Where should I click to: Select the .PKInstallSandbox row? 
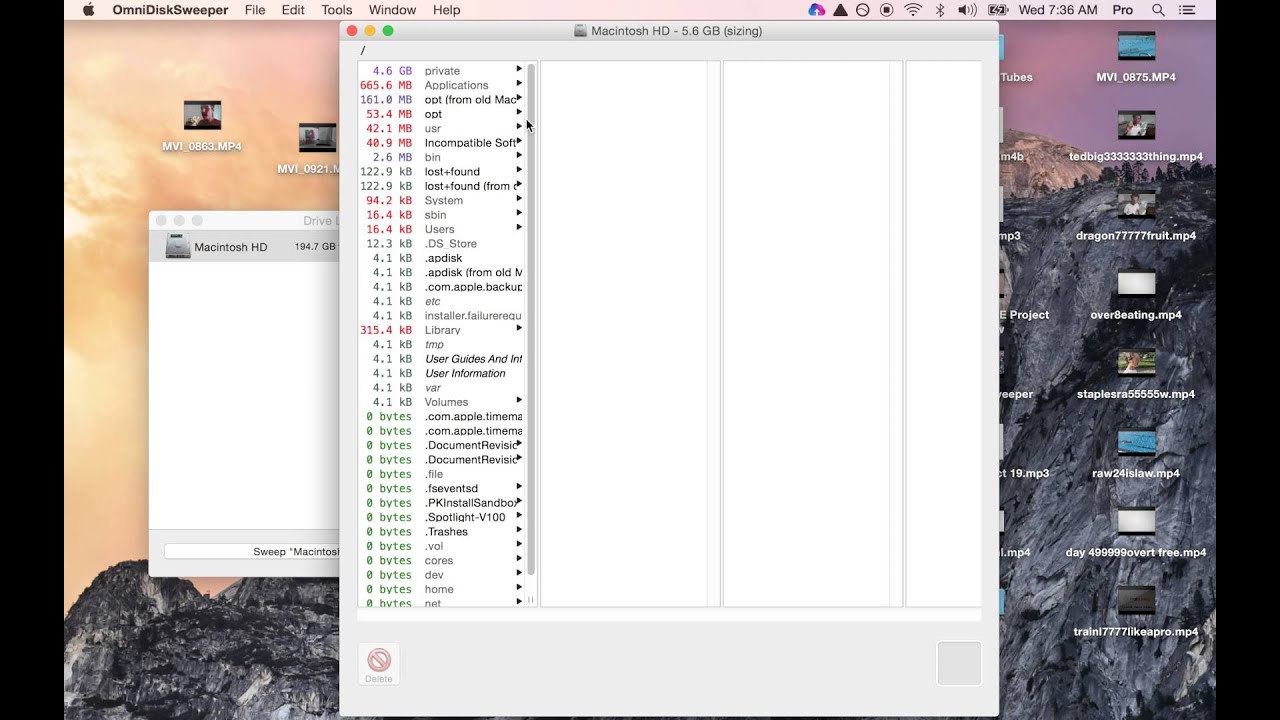(441, 503)
